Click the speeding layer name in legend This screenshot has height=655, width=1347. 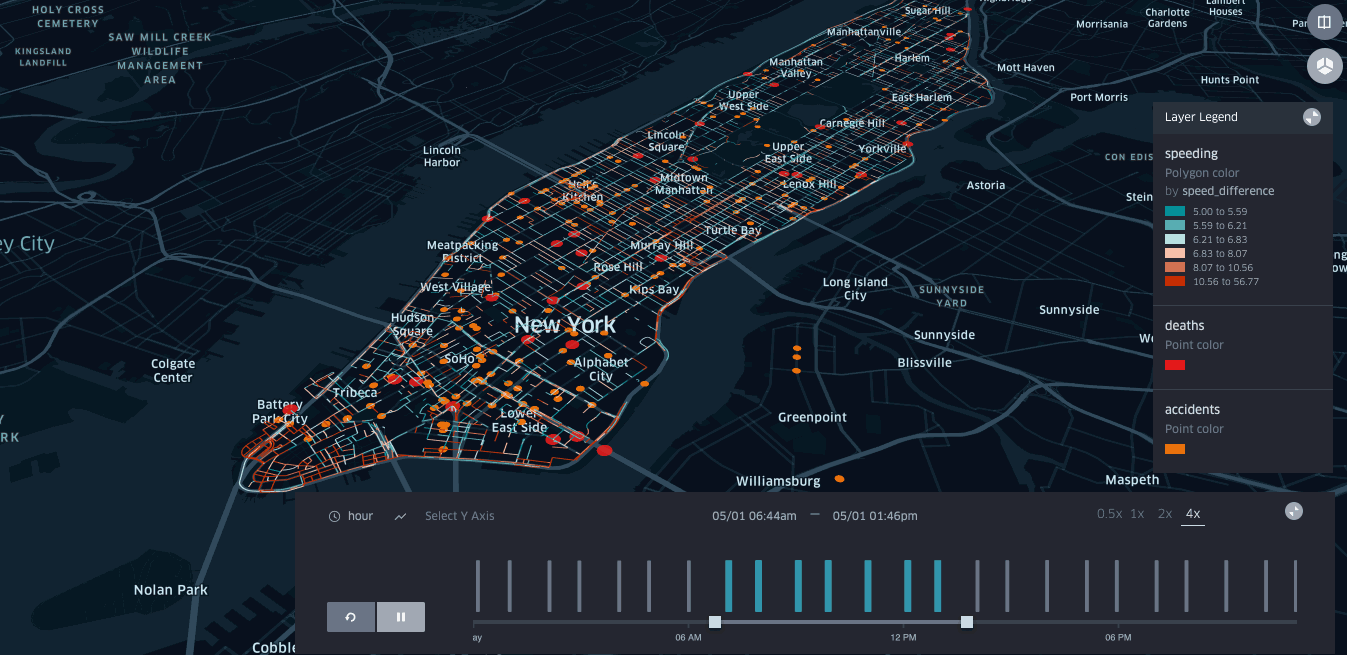[x=1191, y=154]
